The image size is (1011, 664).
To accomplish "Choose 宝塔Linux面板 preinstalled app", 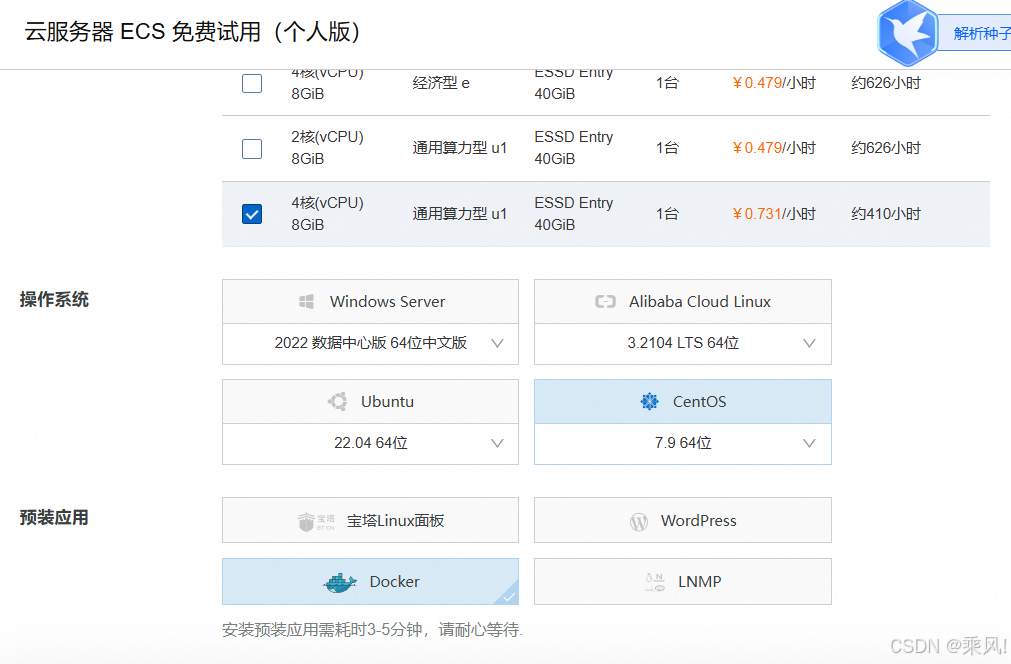I will coord(370,520).
